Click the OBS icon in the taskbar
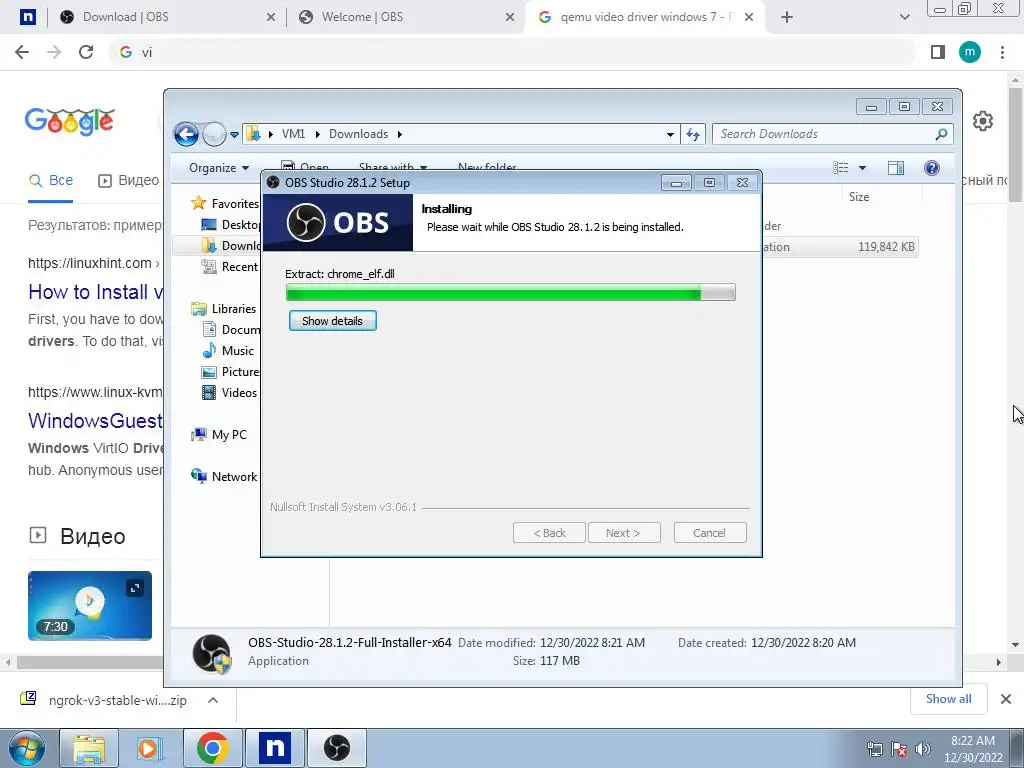Viewport: 1024px width, 768px height. click(337, 748)
